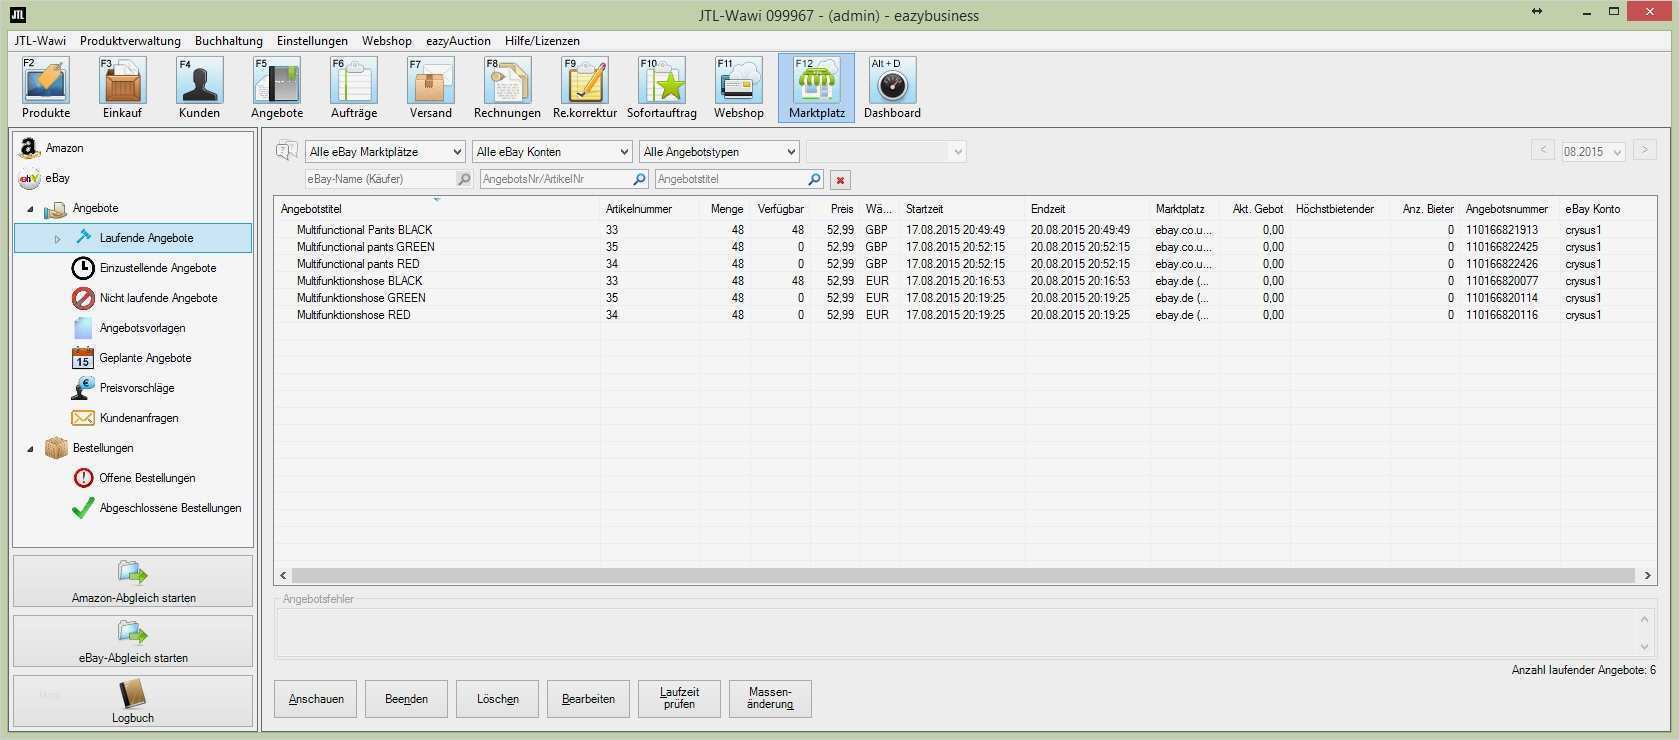Open the Alle eBay Konten dropdown
Viewport: 1679px width, 740px height.
[552, 152]
